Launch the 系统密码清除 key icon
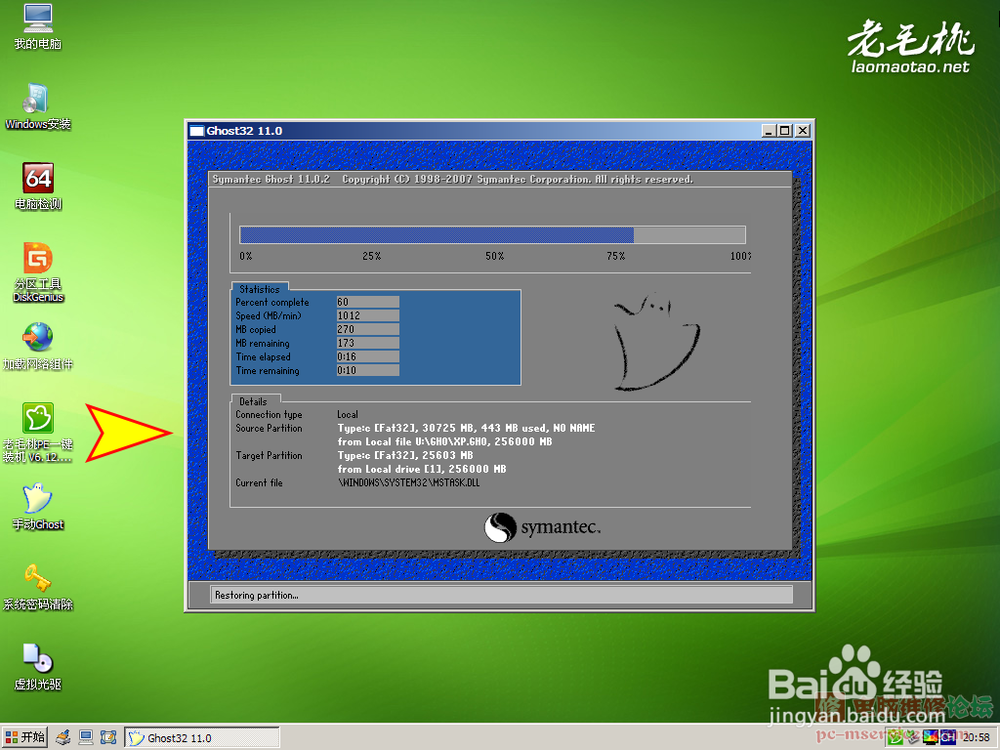The height and width of the screenshot is (750, 1000). pos(38,587)
